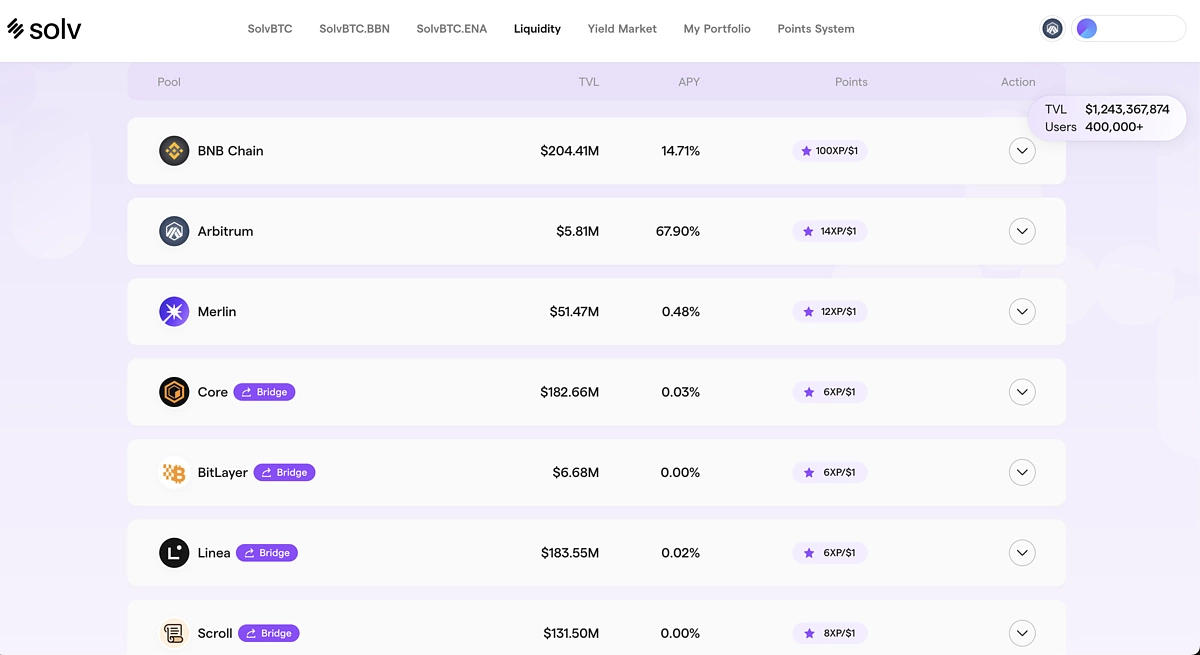The height and width of the screenshot is (655, 1200).
Task: Click the BNB Chain pool name
Action: 231,151
